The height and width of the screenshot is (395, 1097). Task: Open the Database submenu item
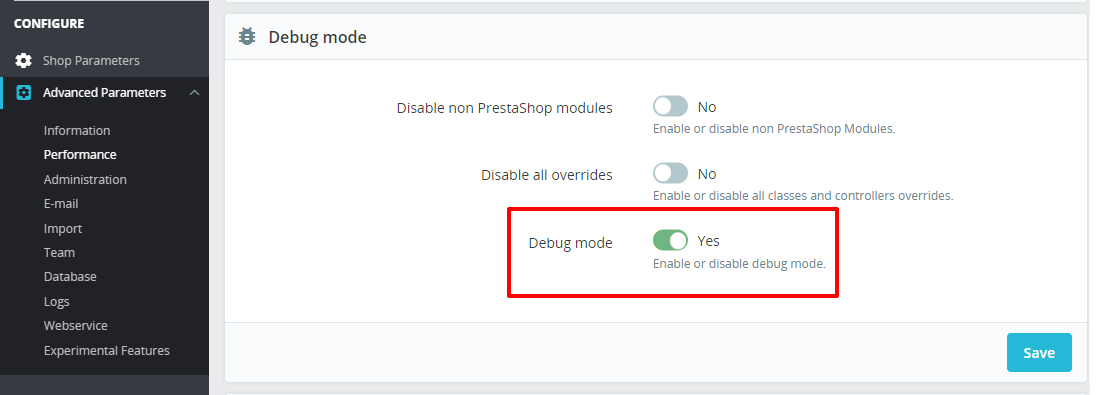click(x=70, y=277)
